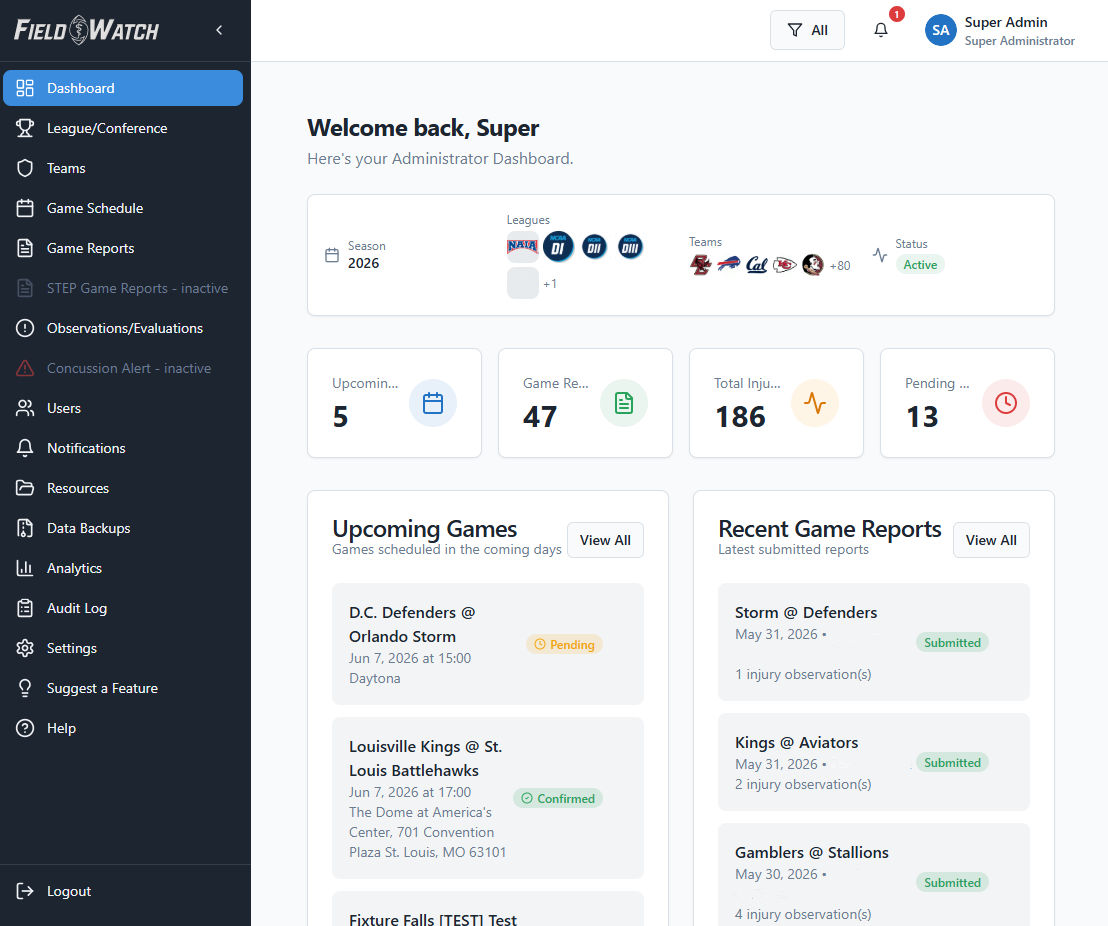
Task: Open Game Reports menu item
Action: point(123,248)
